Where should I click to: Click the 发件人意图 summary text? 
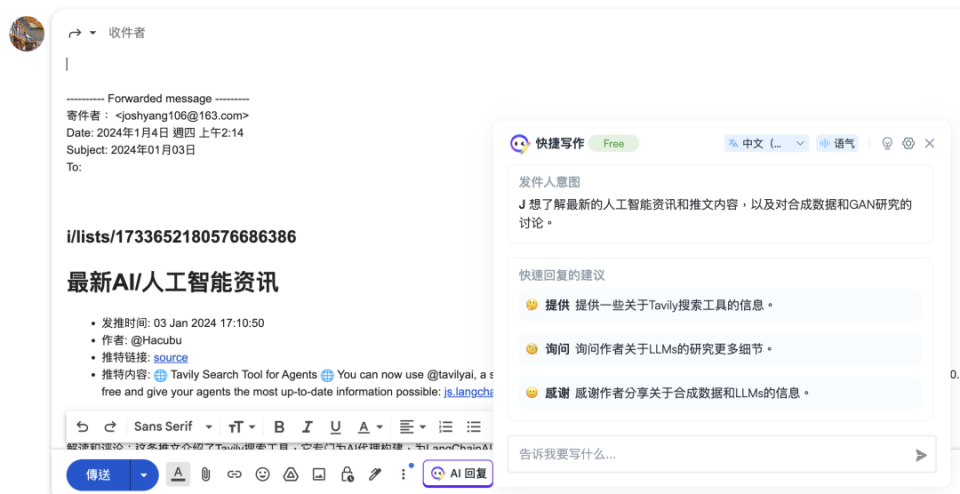(715, 213)
